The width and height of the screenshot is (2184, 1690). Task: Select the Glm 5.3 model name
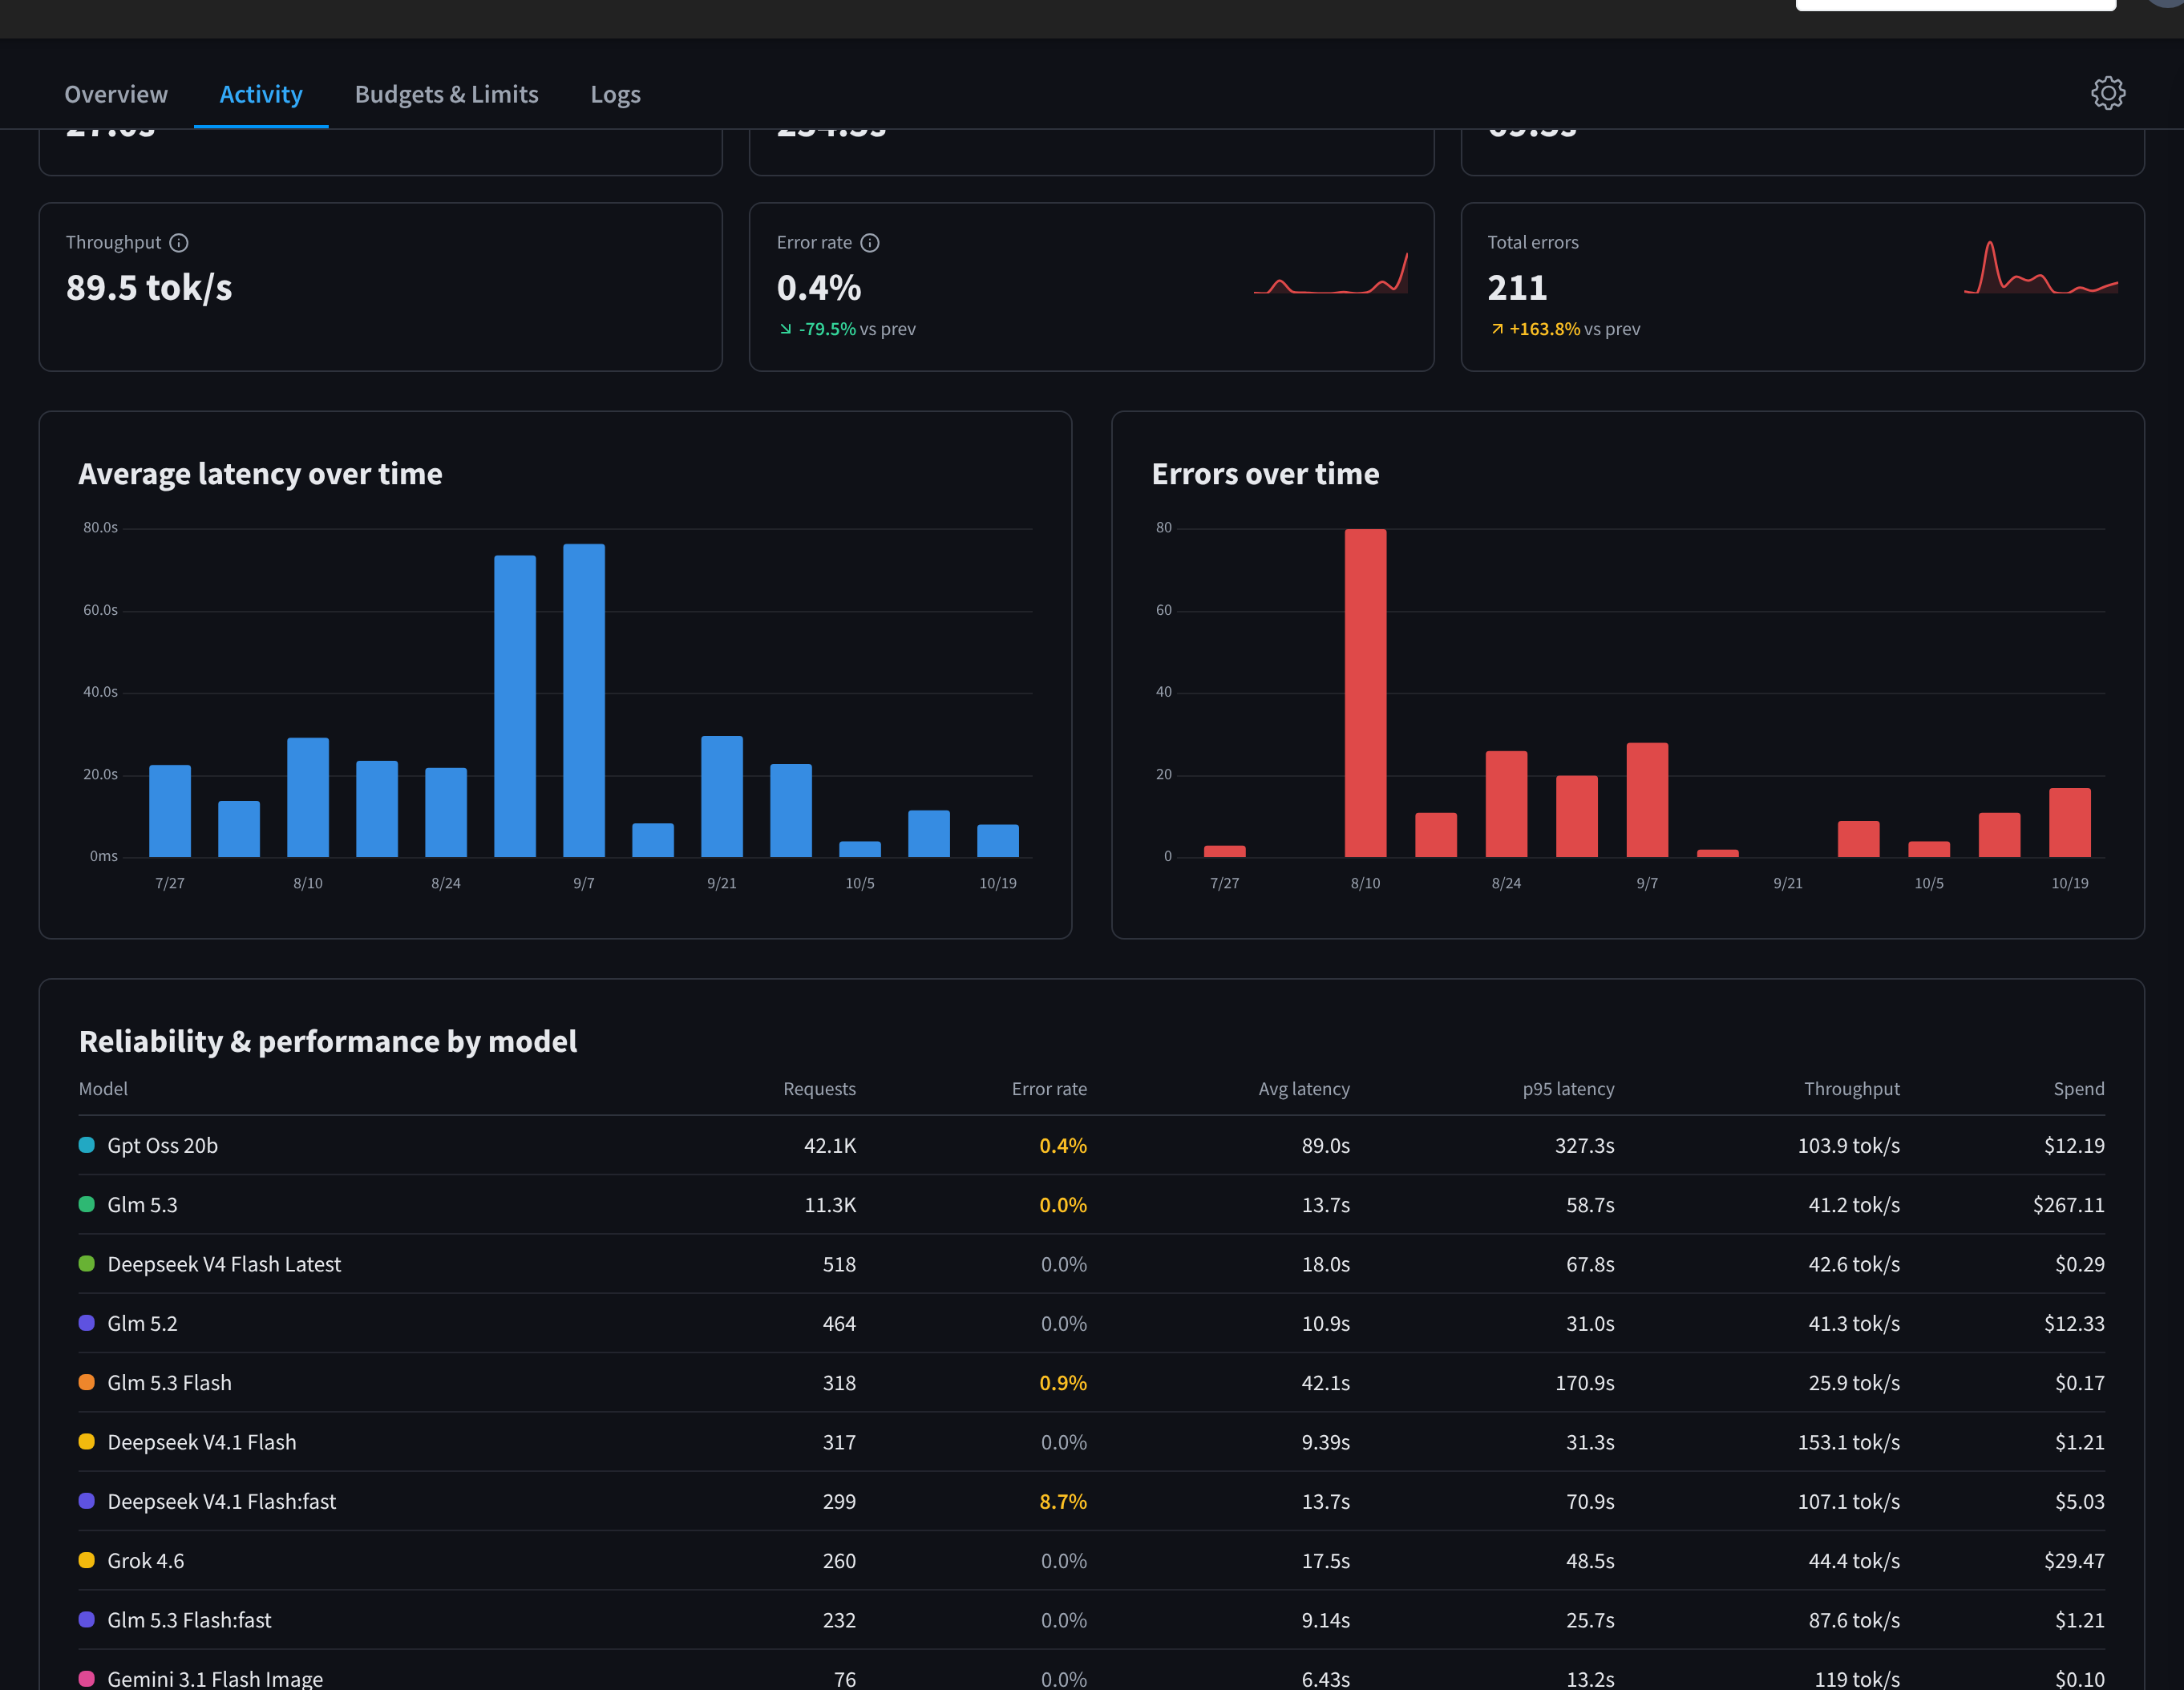(x=142, y=1204)
